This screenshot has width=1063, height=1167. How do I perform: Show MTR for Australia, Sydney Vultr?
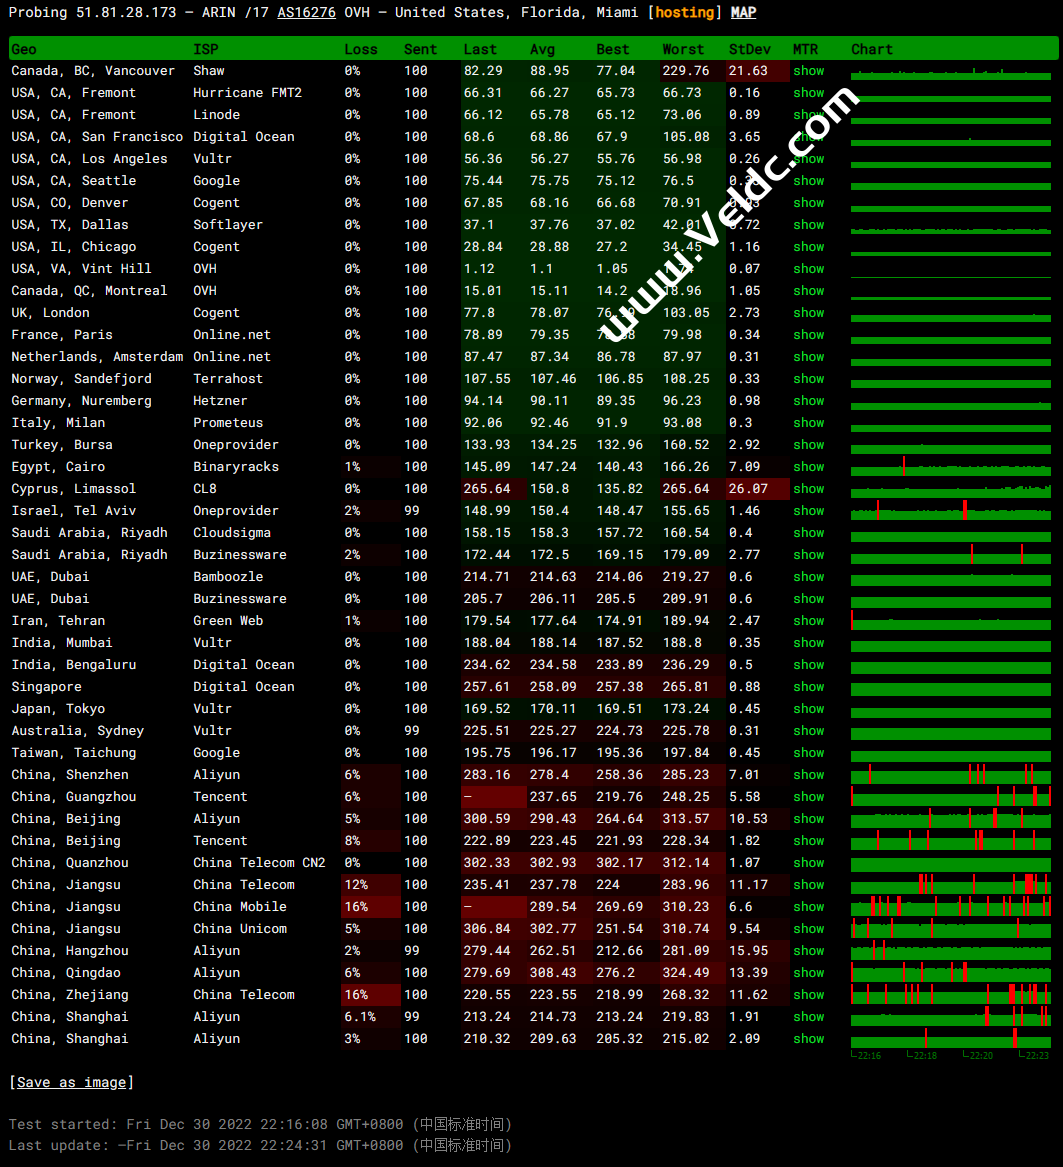coord(808,731)
